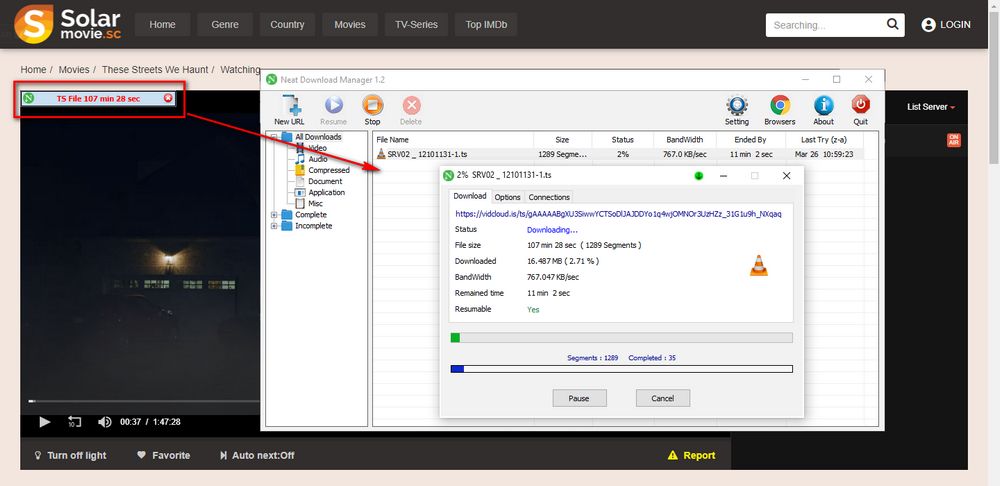Play the video
Screen dimensions: 1000x486
45,422
